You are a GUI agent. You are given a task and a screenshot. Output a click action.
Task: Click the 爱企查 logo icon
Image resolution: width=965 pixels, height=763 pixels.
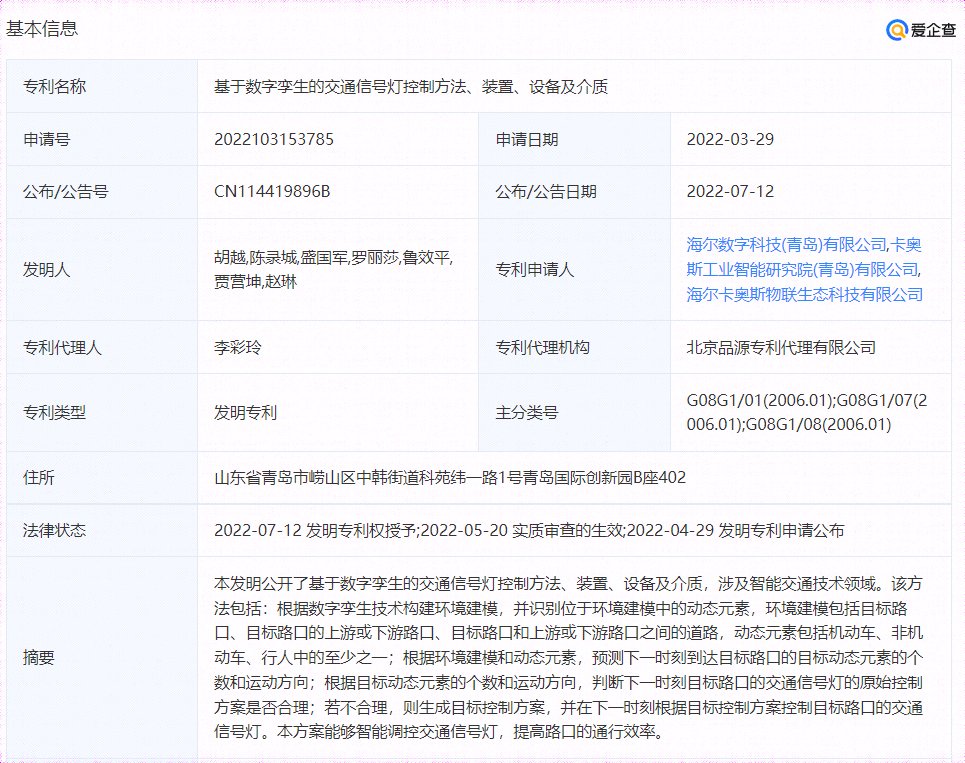point(896,30)
